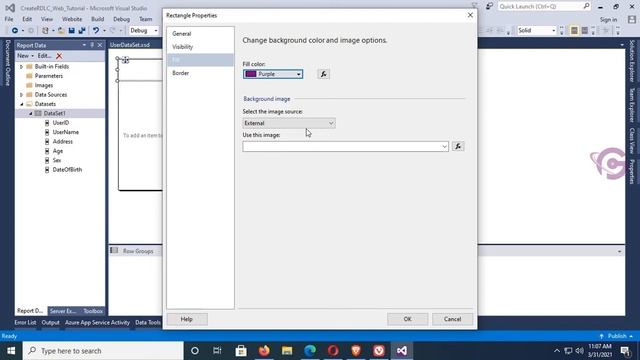Switch to the Error List tab
This screenshot has width=640, height=360.
coord(25,322)
